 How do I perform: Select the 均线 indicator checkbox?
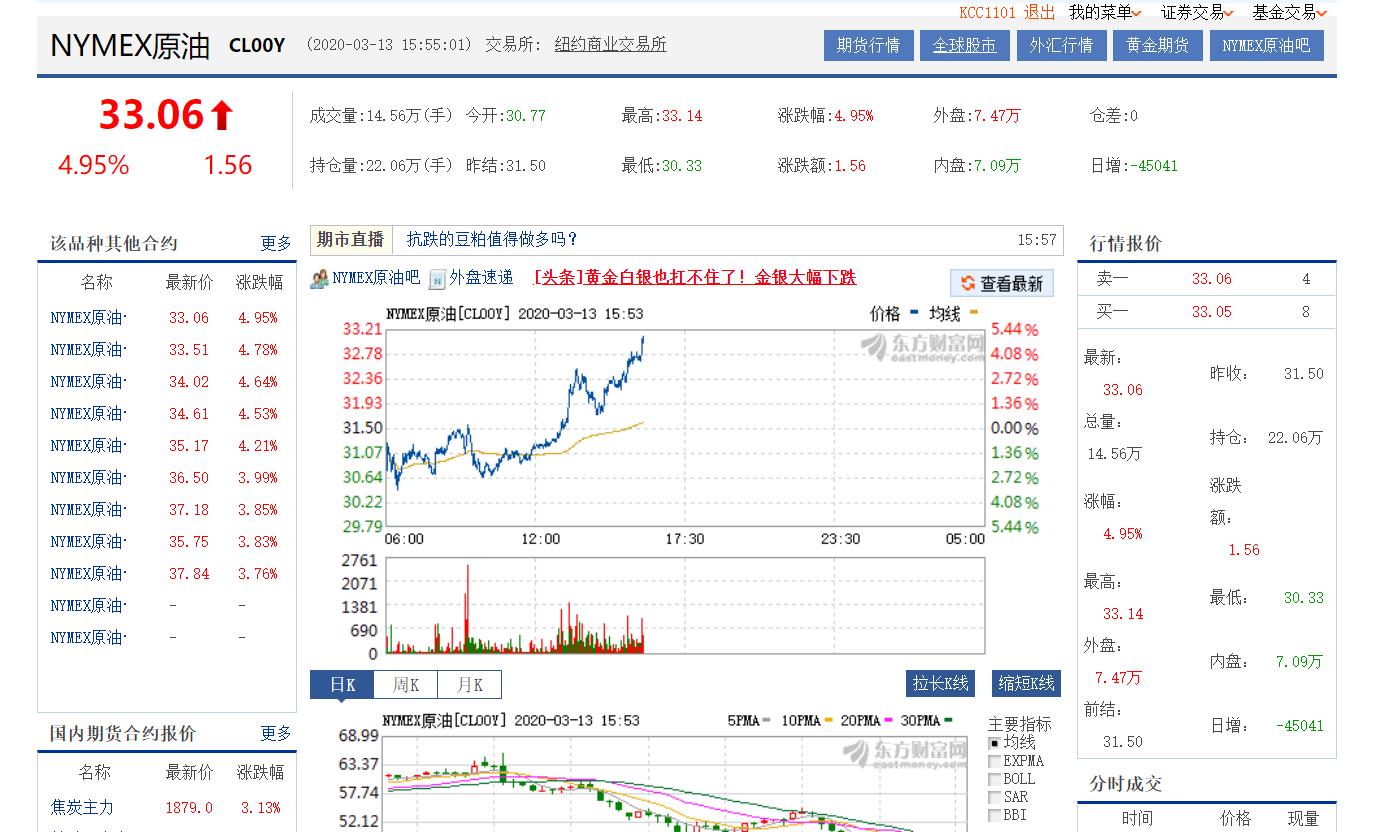(x=994, y=743)
